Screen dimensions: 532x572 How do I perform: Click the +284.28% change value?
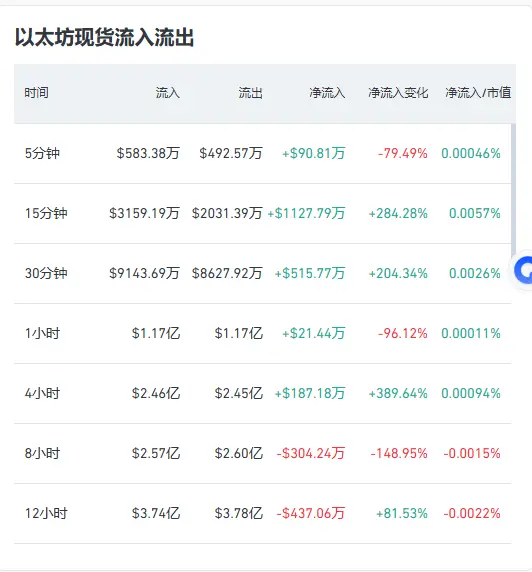(x=398, y=213)
